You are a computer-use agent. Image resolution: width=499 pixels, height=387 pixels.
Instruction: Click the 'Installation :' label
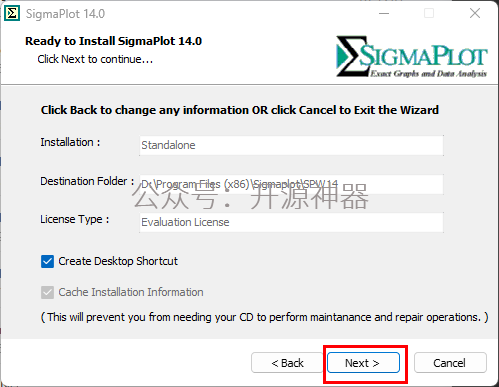click(x=70, y=142)
